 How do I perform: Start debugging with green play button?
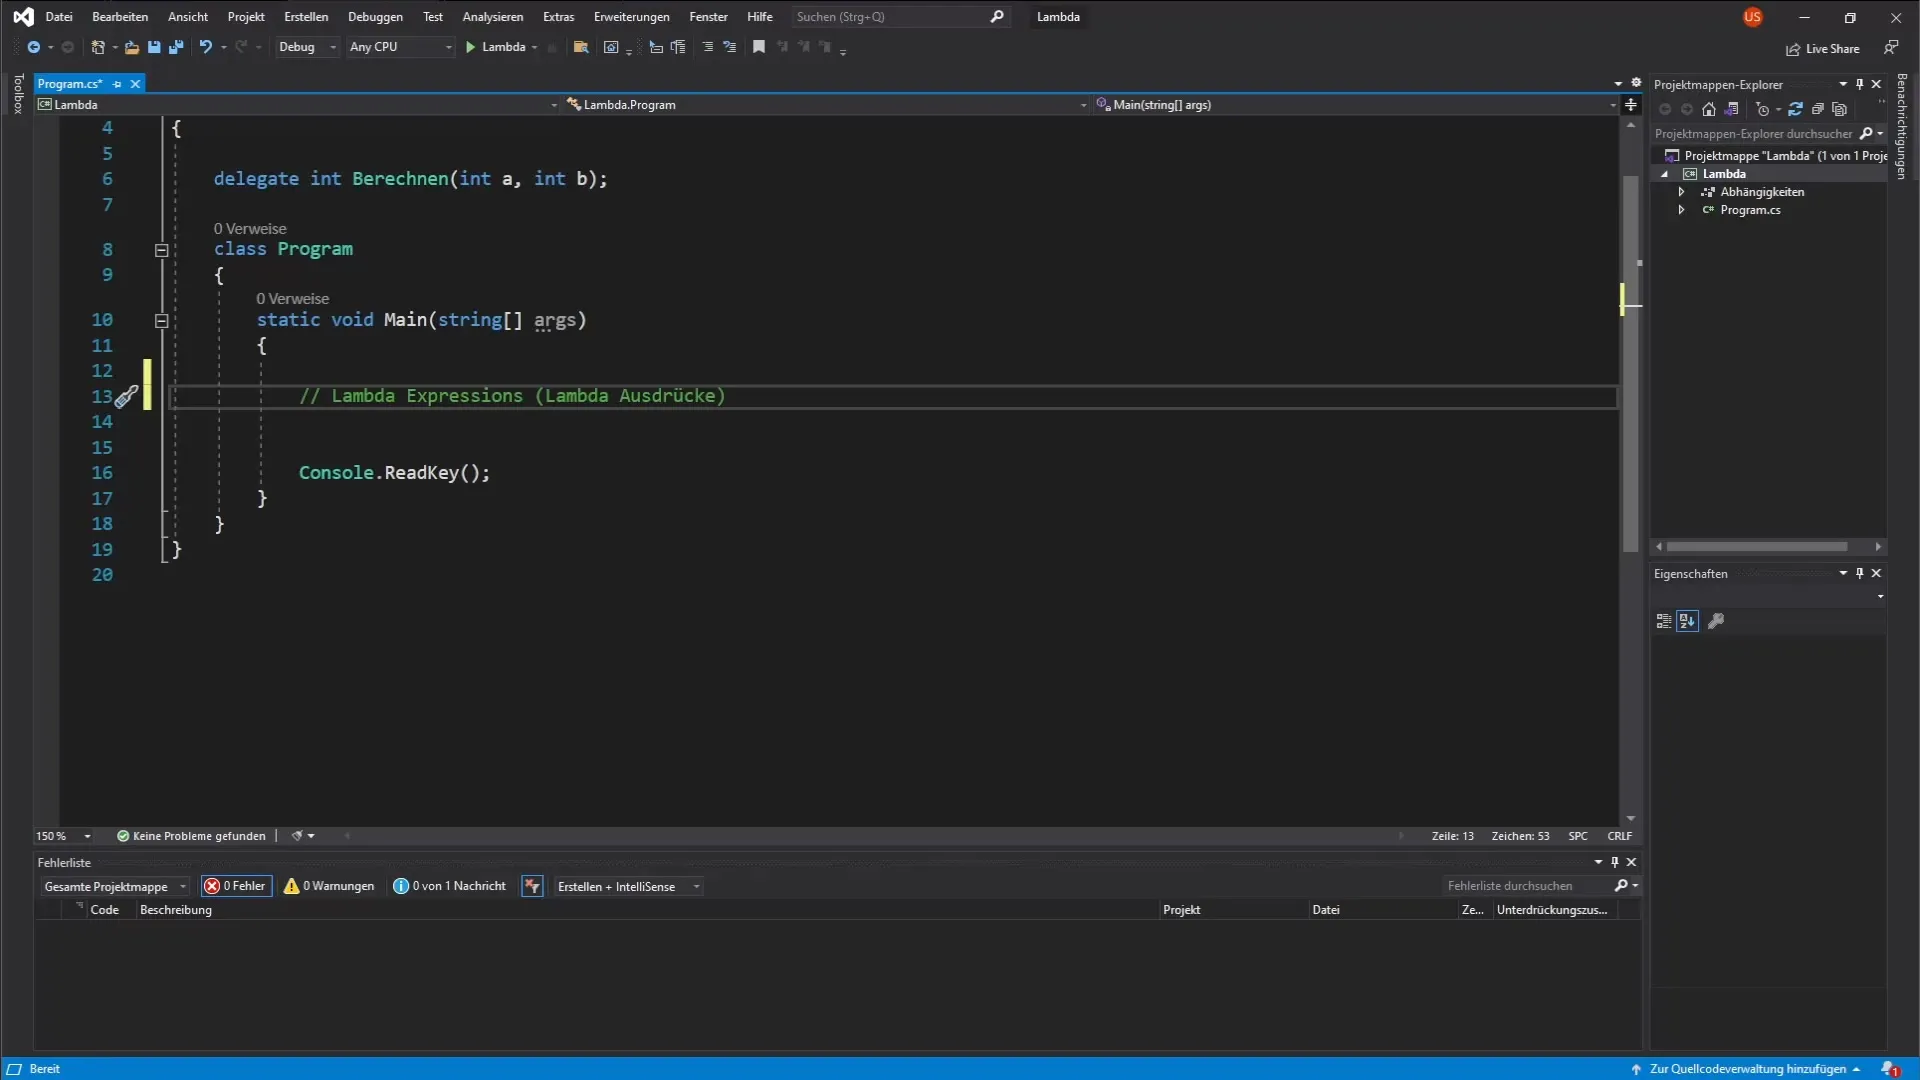tap(470, 47)
